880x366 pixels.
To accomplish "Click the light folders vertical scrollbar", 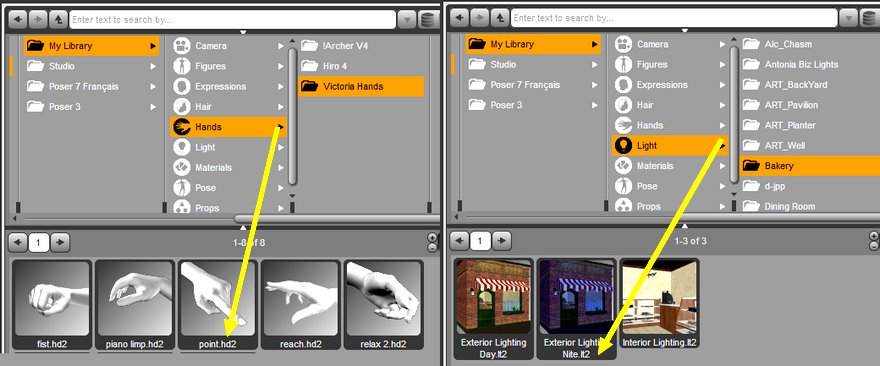I will (x=734, y=115).
